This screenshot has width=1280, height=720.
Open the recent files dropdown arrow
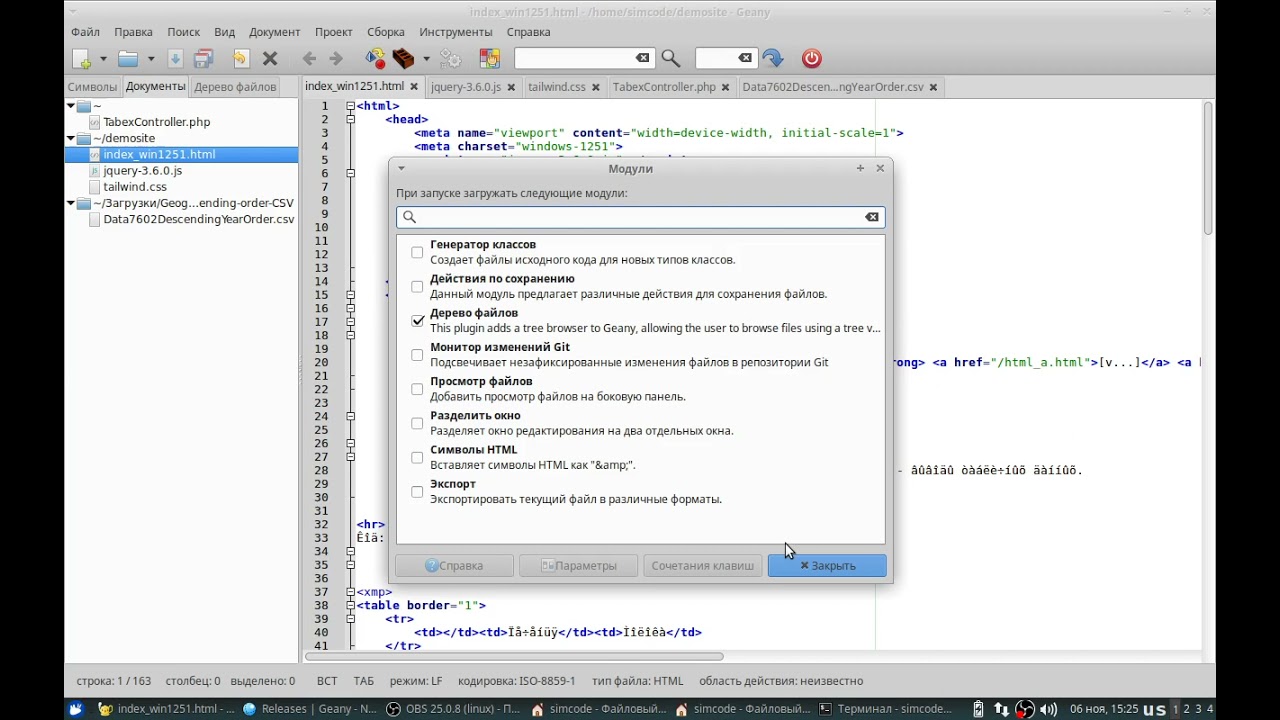(x=151, y=59)
